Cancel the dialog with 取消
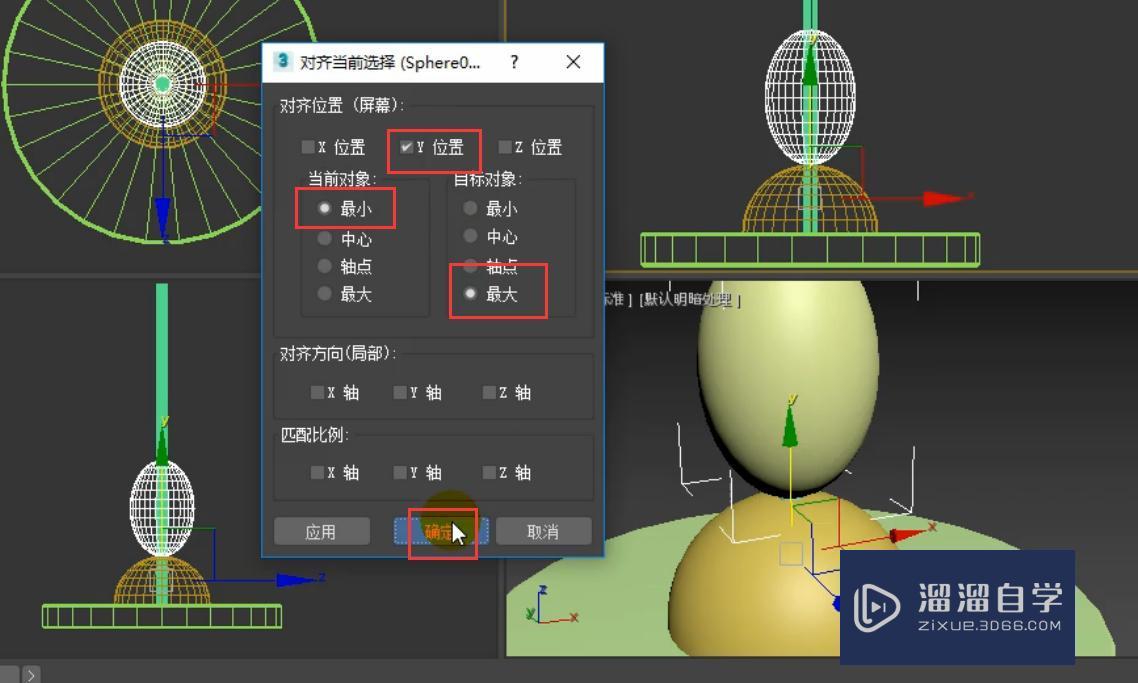This screenshot has width=1138, height=683. [543, 531]
